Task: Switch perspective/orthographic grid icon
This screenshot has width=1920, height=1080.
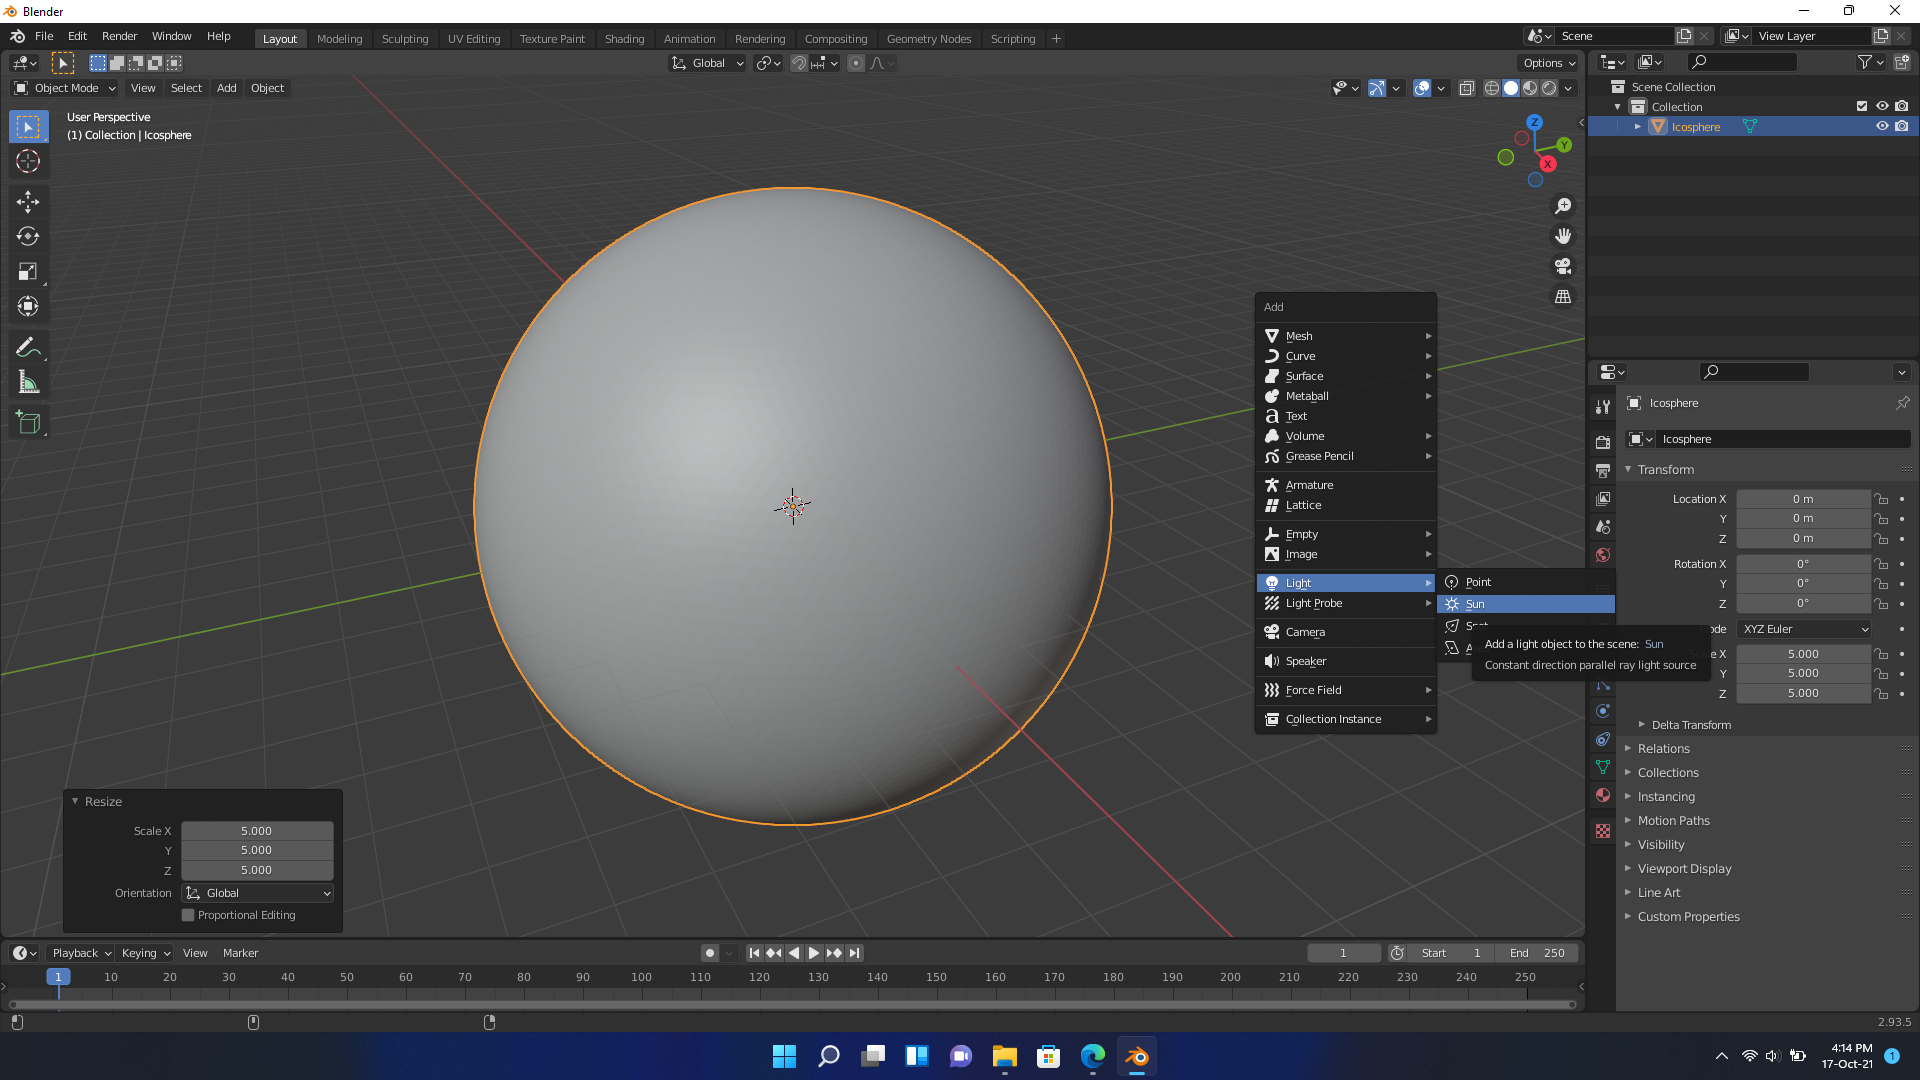Action: pyautogui.click(x=1563, y=297)
